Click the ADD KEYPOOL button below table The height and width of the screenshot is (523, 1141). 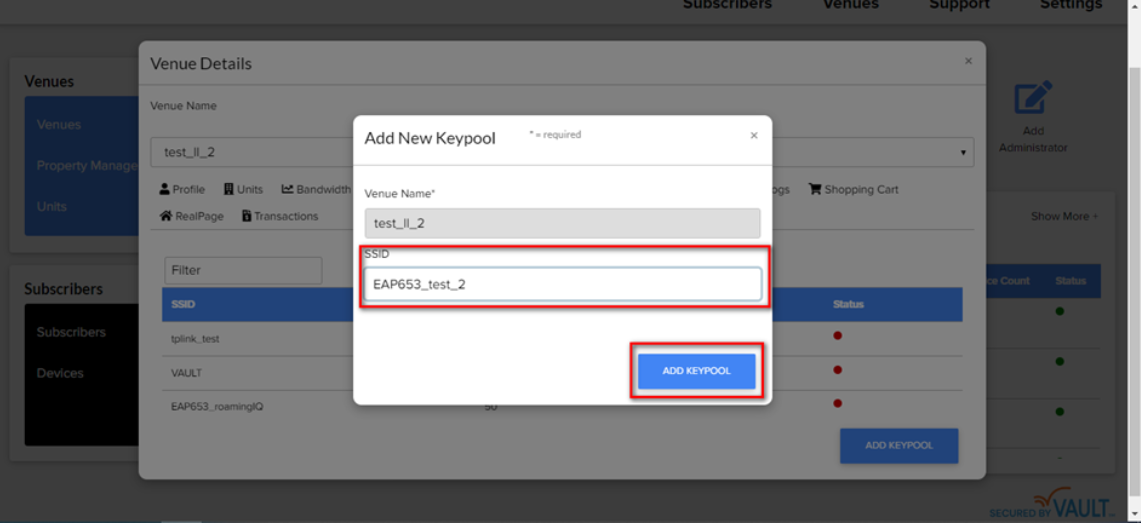click(x=898, y=445)
